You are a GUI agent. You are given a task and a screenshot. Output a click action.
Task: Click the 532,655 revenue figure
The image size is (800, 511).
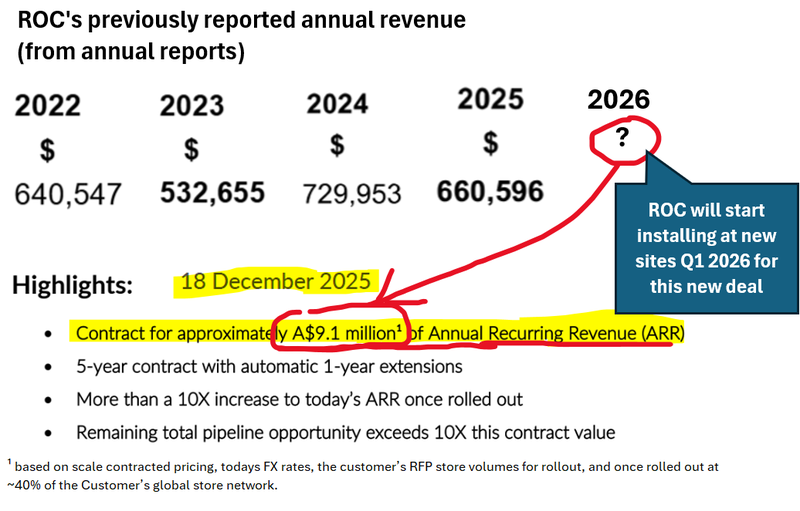pyautogui.click(x=213, y=192)
